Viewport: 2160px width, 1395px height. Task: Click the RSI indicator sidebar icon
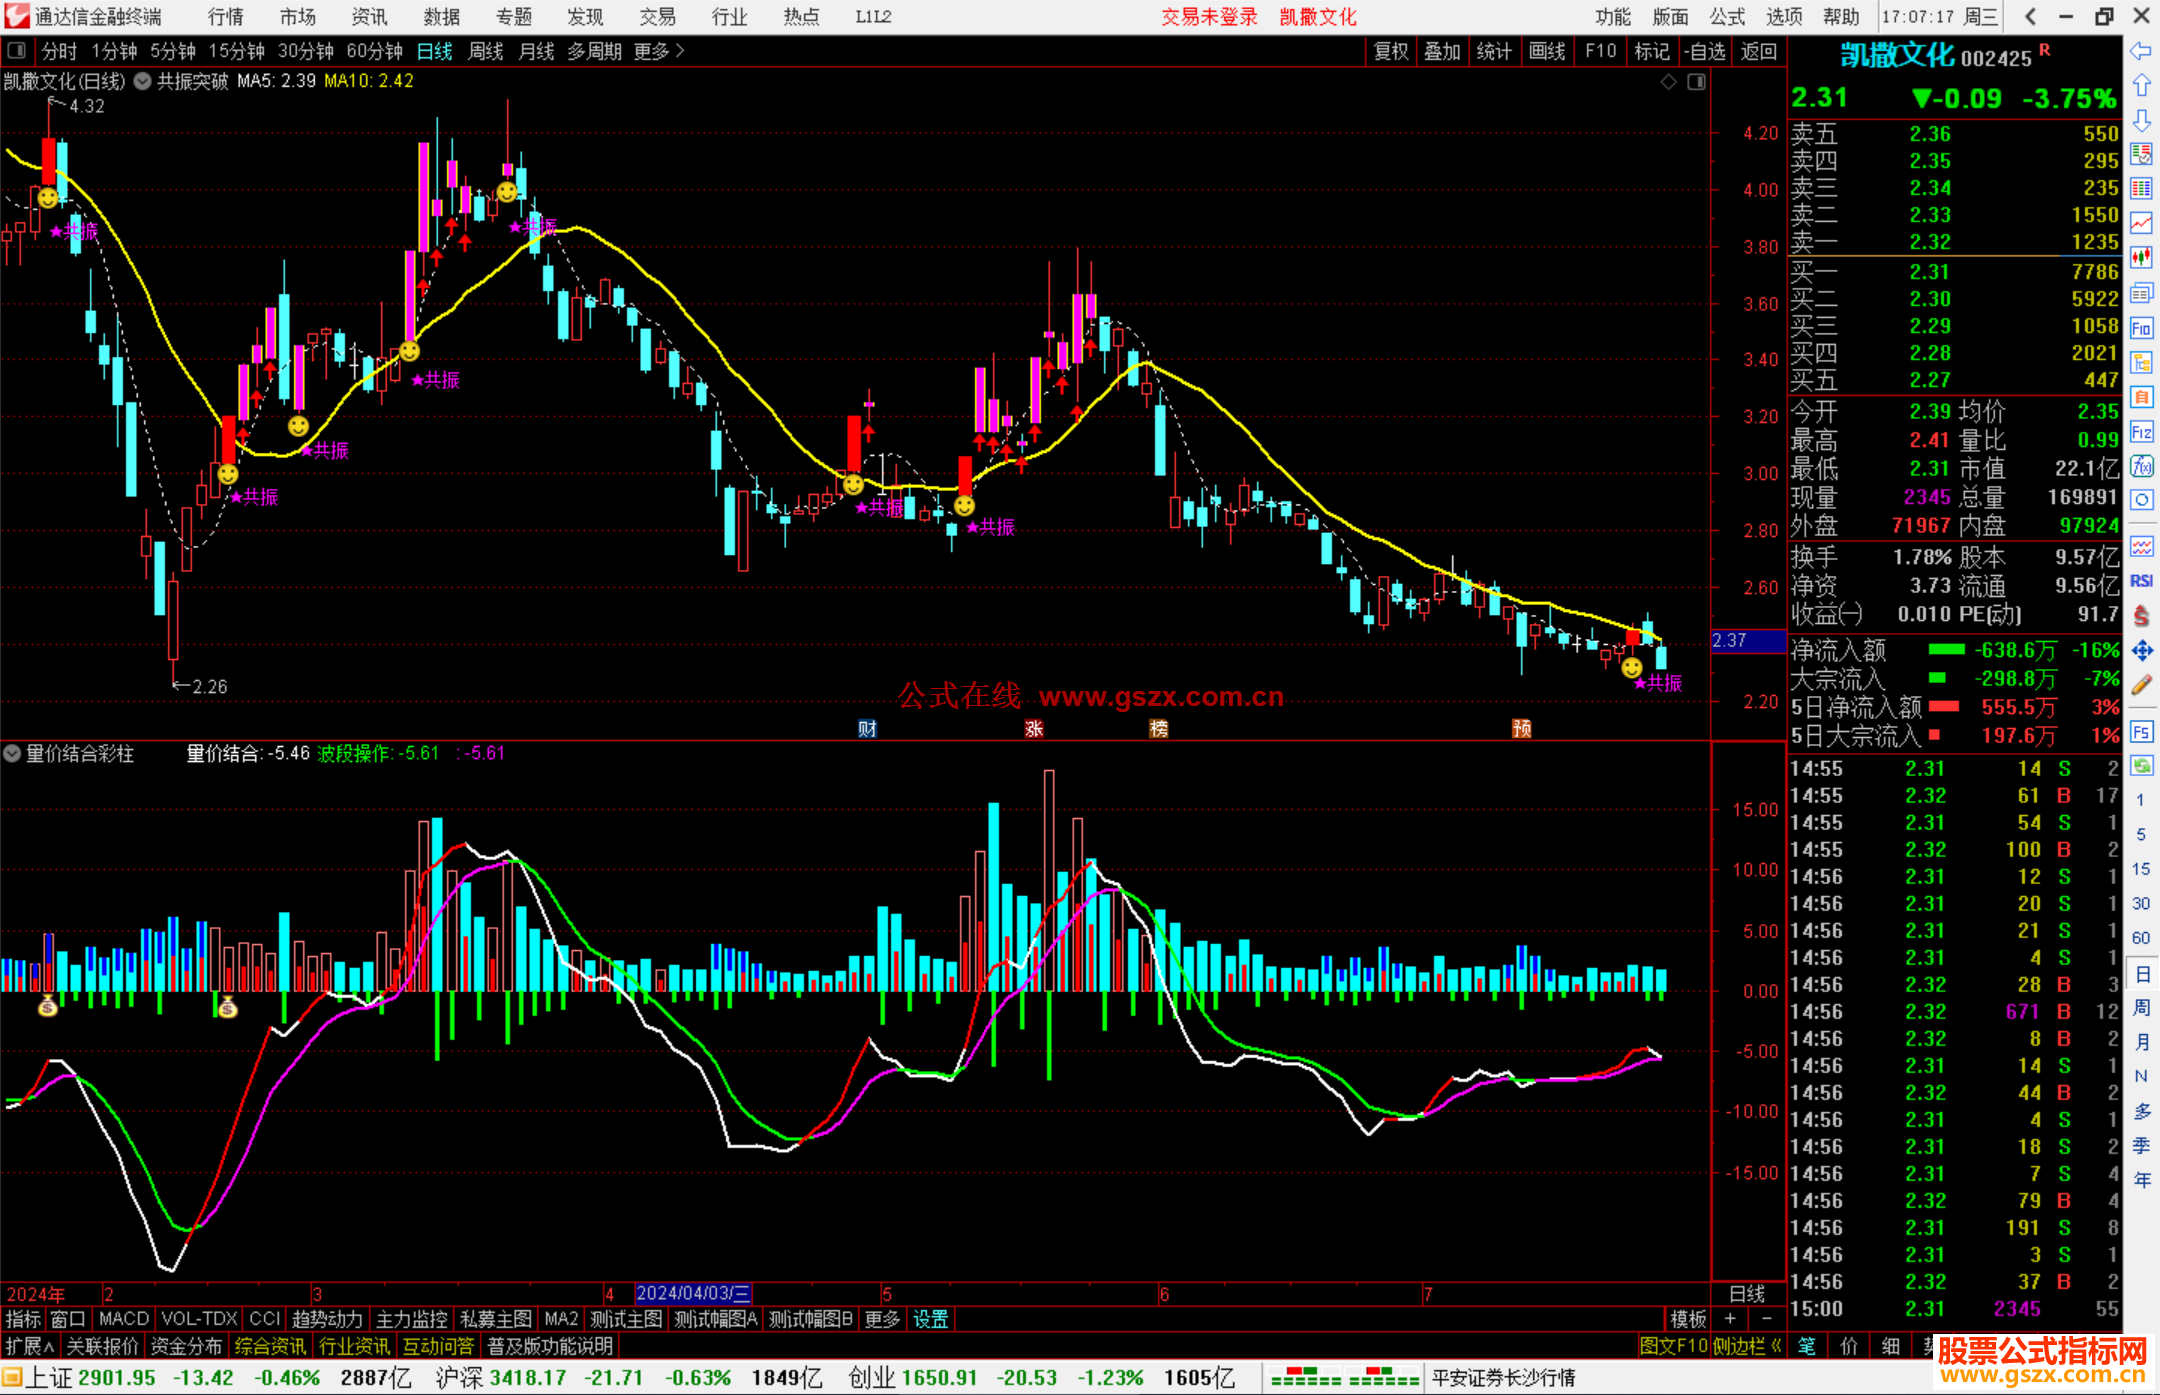(2141, 581)
